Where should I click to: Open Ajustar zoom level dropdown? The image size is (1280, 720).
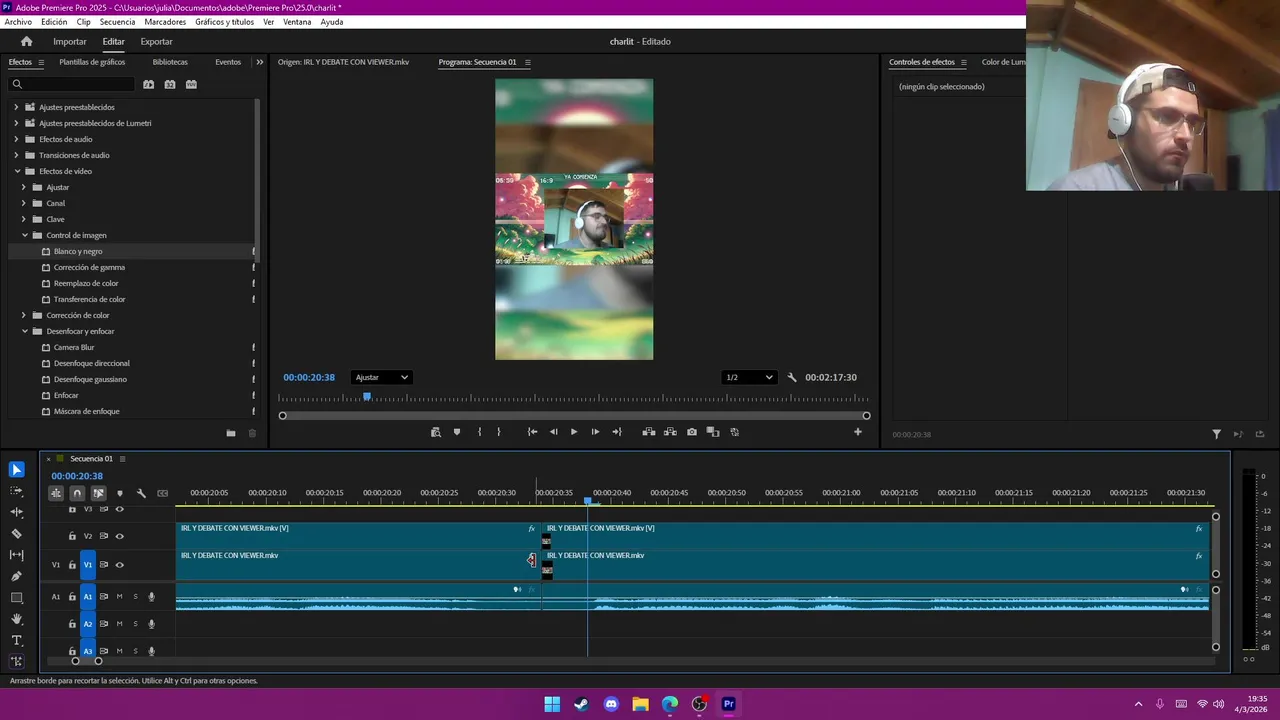(x=381, y=377)
